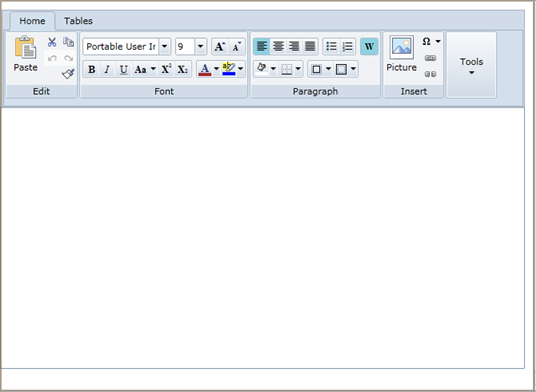
Task: Select the format painter brush icon
Action: tap(68, 73)
